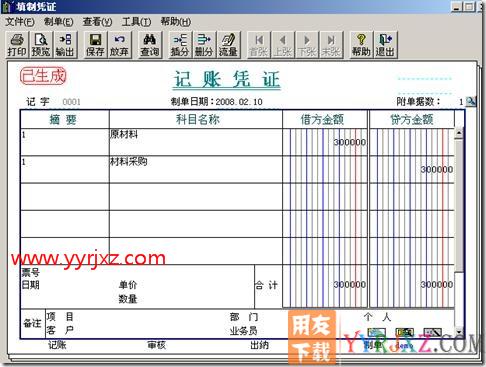The height and width of the screenshot is (367, 486).
Task: Click 贷方金额 column header
Action: click(412, 119)
